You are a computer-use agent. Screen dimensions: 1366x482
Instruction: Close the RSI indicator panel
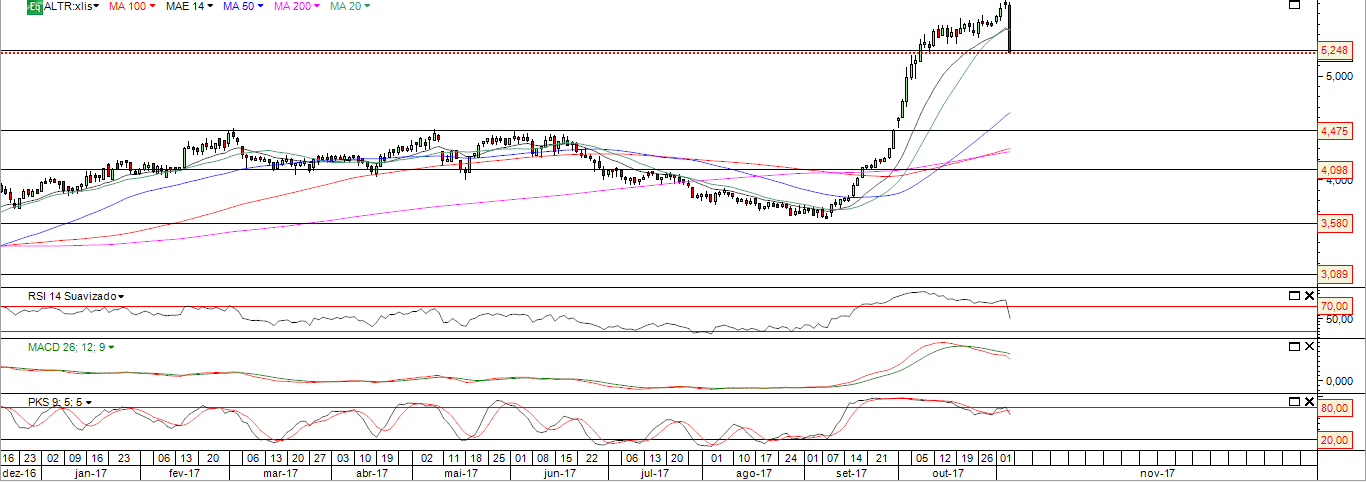point(1308,296)
